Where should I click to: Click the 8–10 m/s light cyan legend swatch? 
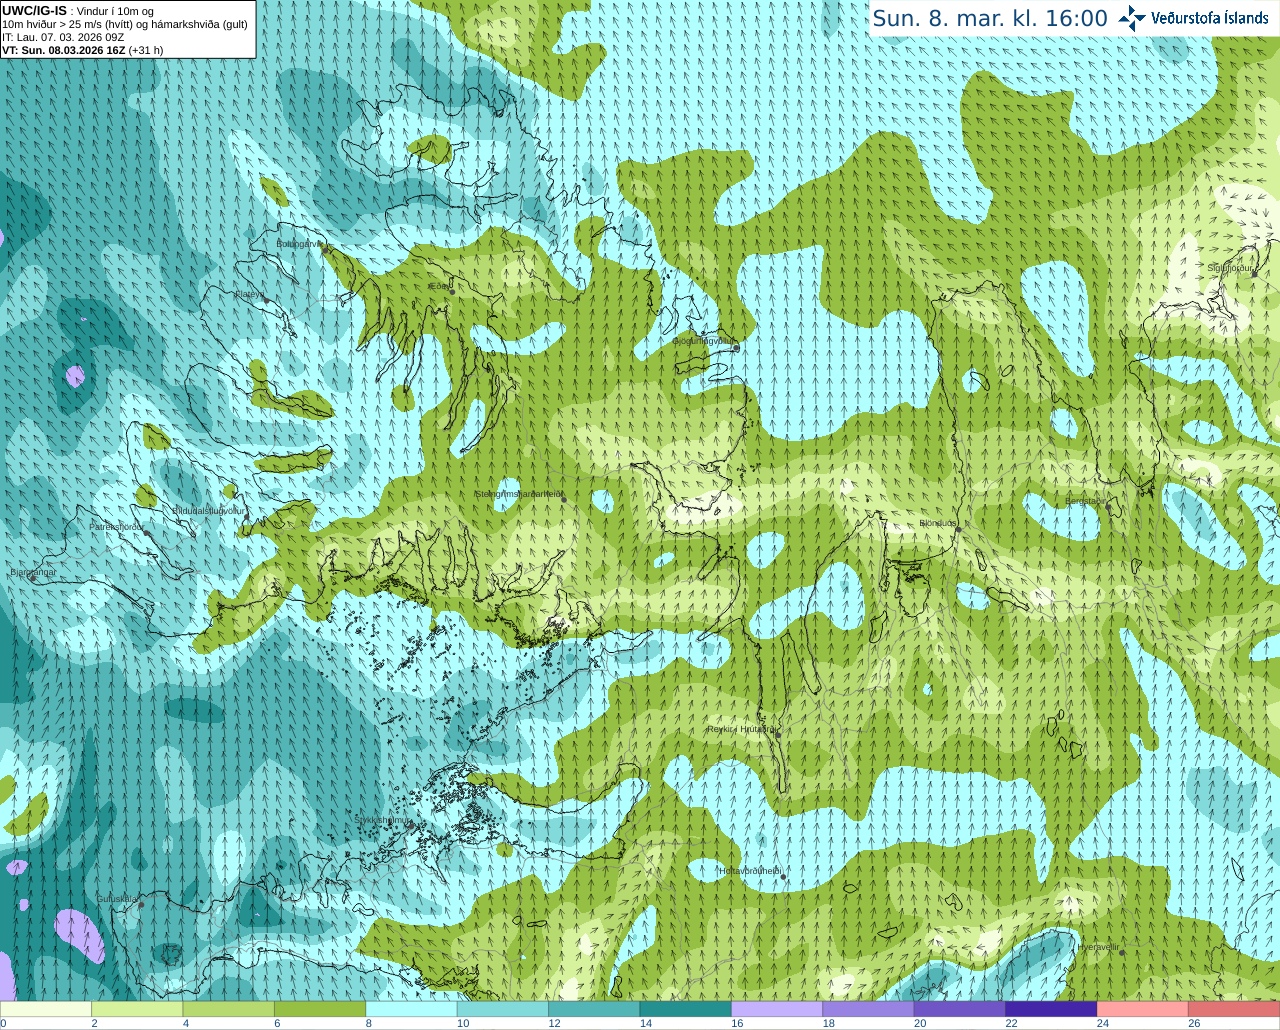[412, 1009]
